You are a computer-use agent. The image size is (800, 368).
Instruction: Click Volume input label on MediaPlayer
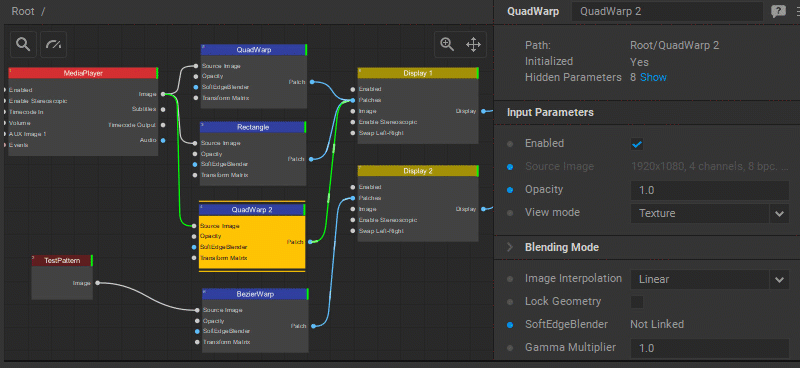(20, 123)
